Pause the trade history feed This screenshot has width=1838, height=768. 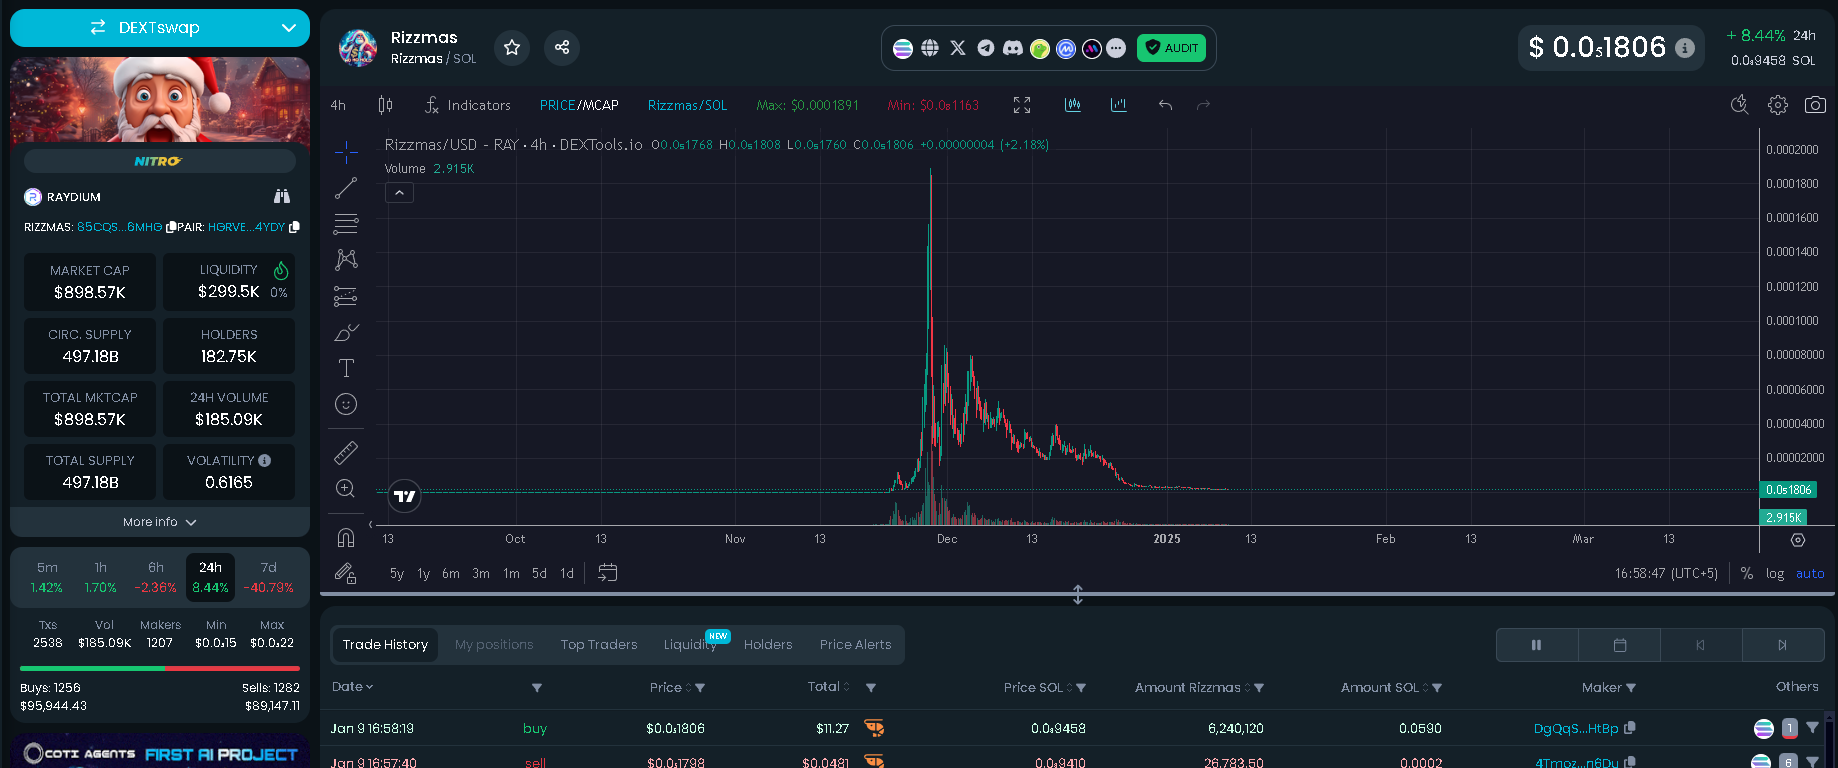point(1536,645)
